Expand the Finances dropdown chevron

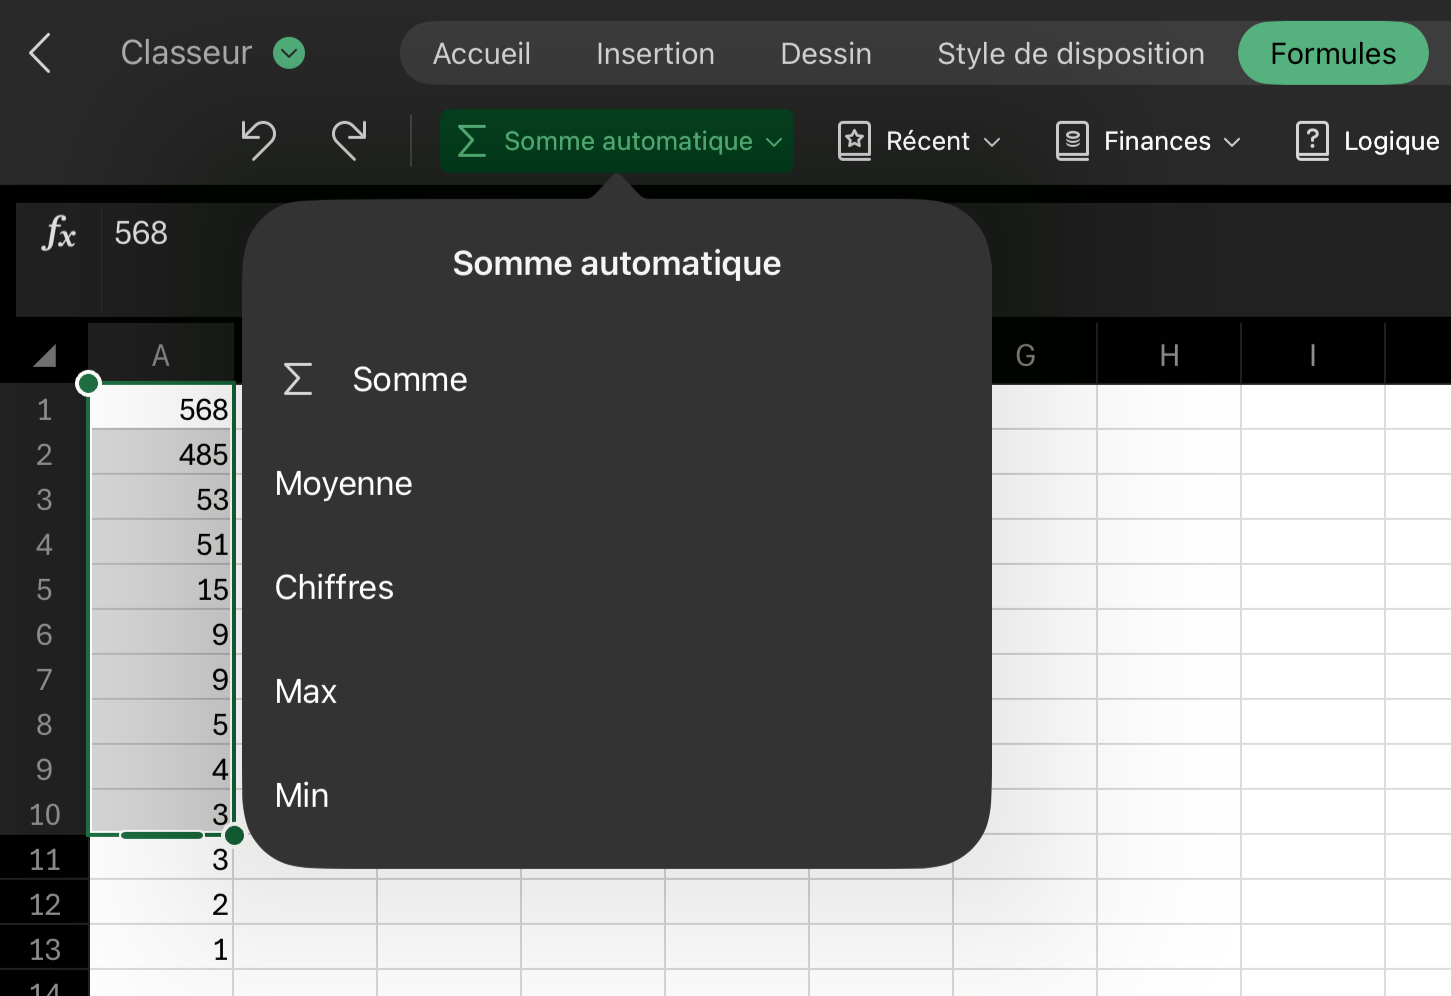point(1232,142)
